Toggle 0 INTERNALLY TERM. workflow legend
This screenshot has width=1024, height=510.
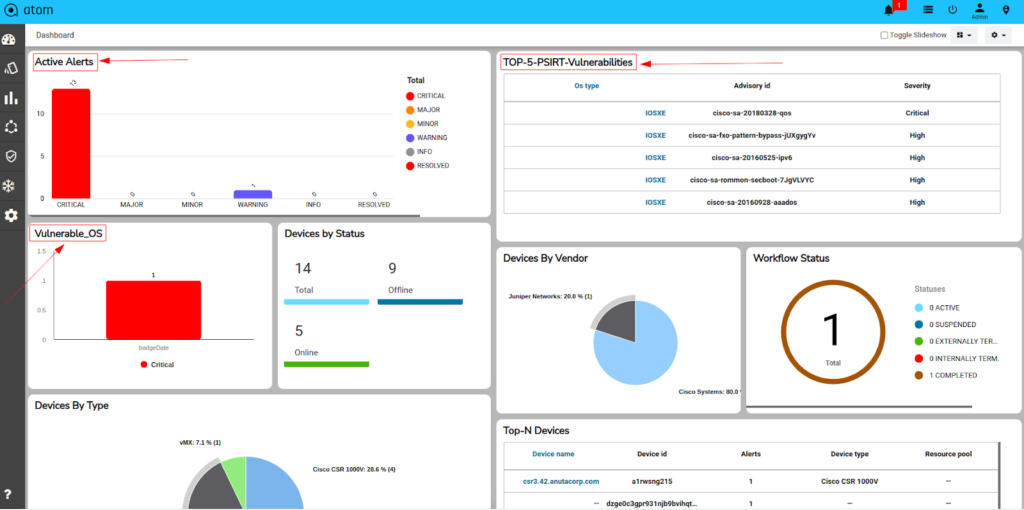pos(957,358)
